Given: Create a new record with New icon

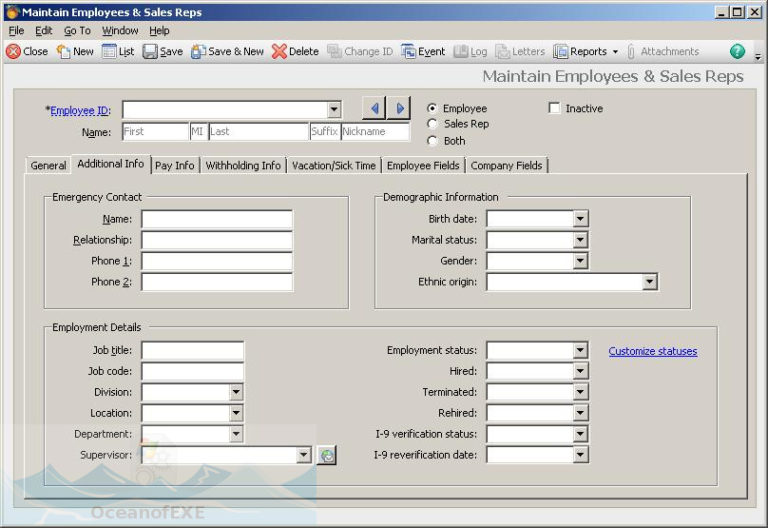Looking at the screenshot, I should pyautogui.click(x=64, y=51).
